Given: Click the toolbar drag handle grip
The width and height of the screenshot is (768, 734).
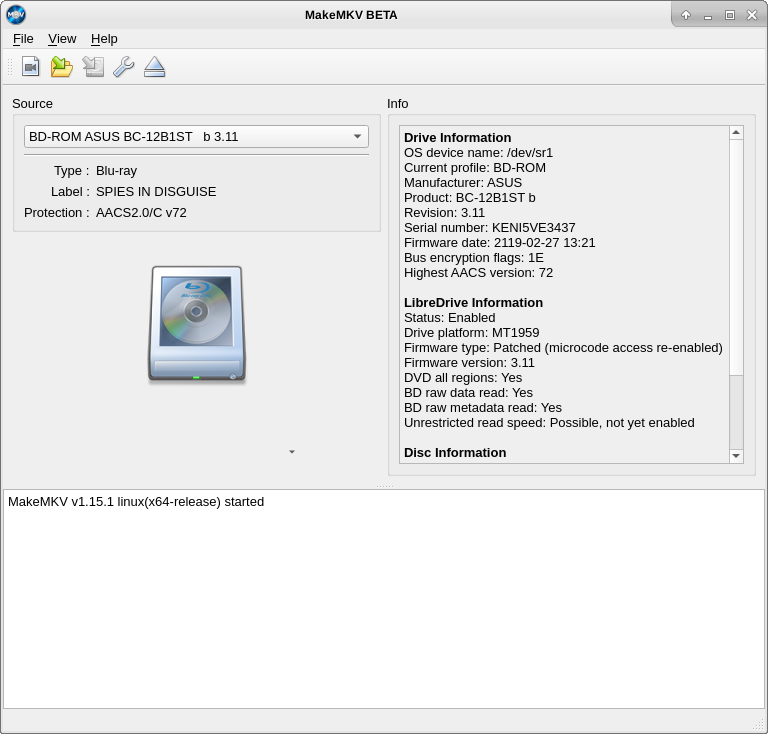Looking at the screenshot, I should coord(10,67).
